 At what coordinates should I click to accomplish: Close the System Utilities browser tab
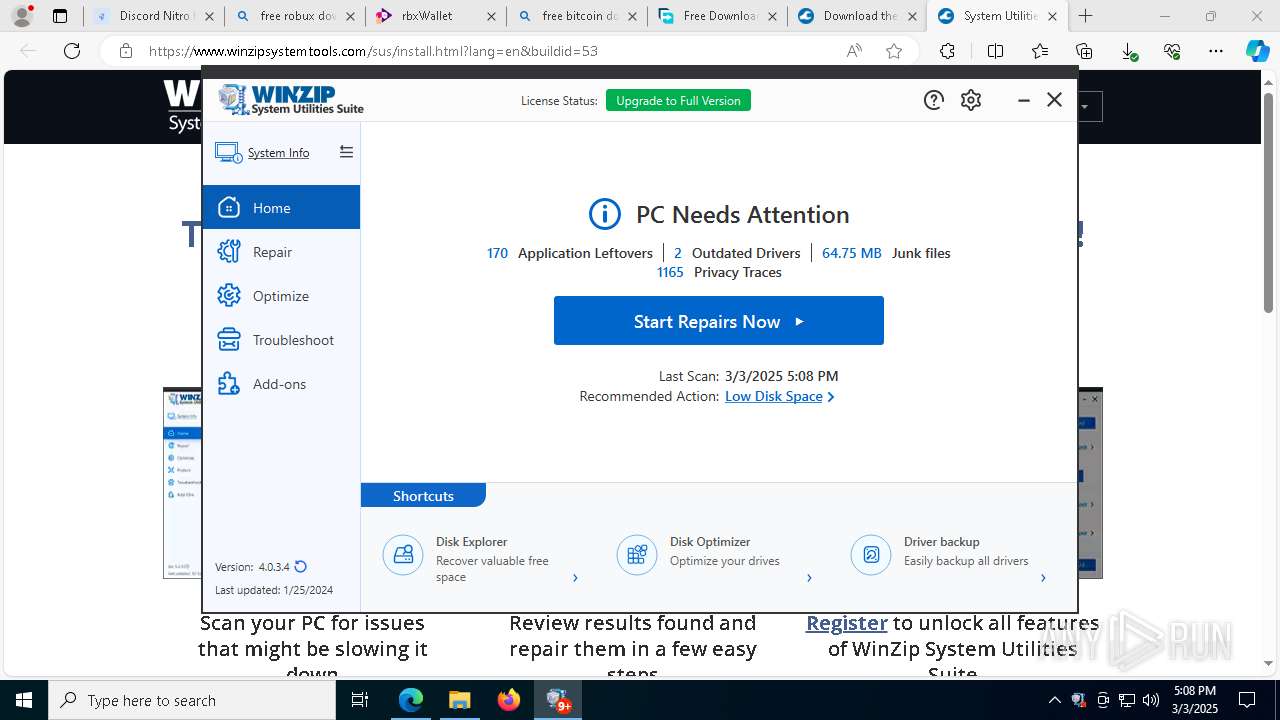click(x=1052, y=16)
